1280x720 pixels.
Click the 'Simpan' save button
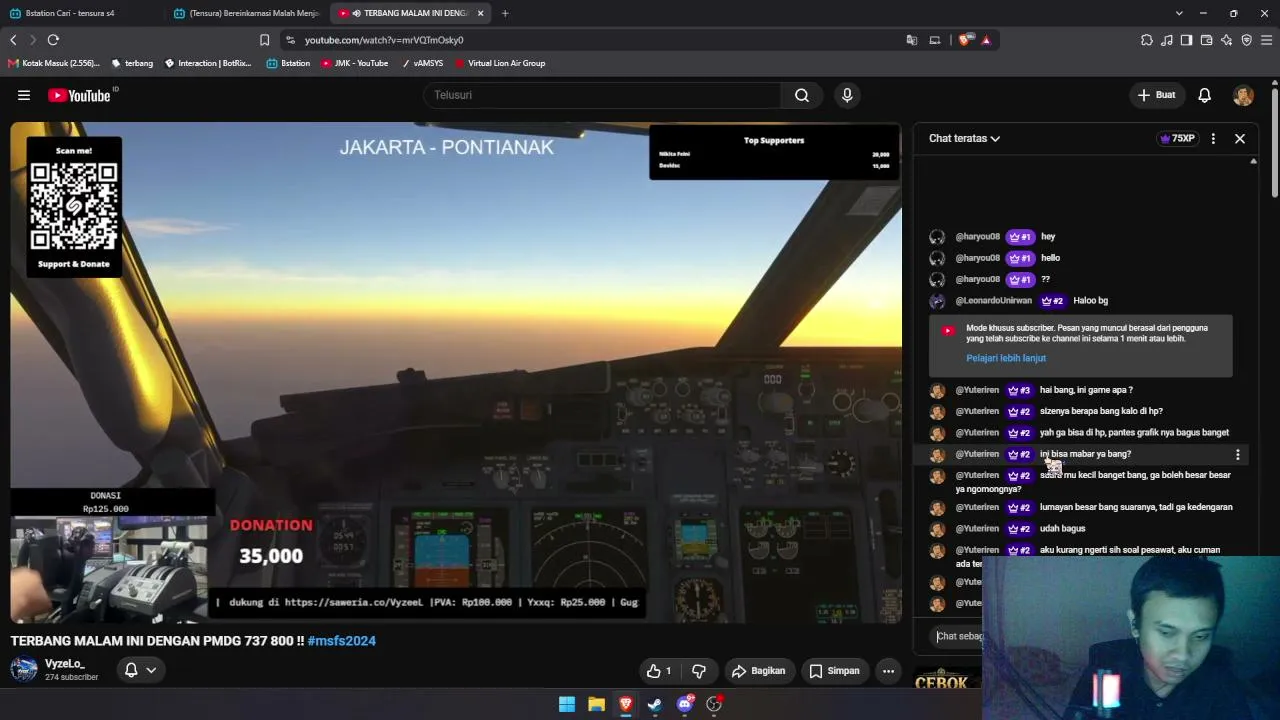834,671
